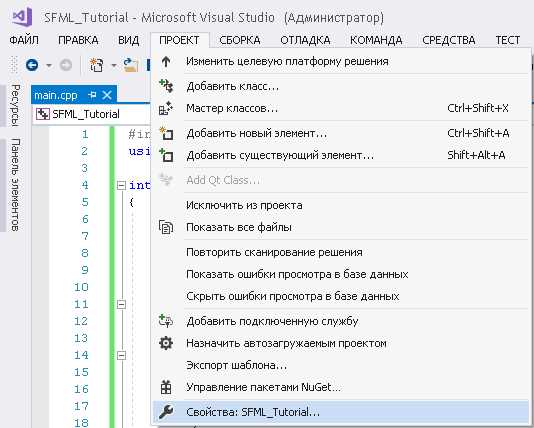Choose Изменить целевую платформу решения
The image size is (534, 428).
pos(341,61)
